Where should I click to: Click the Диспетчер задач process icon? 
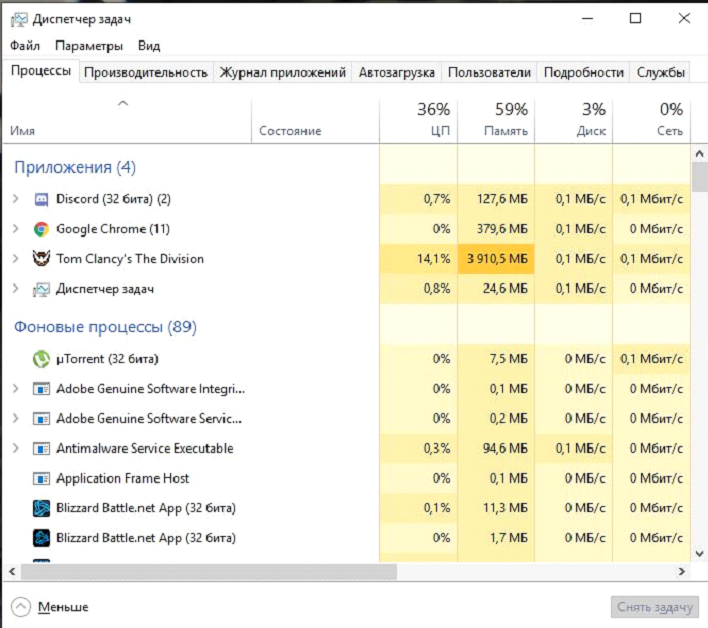point(42,289)
